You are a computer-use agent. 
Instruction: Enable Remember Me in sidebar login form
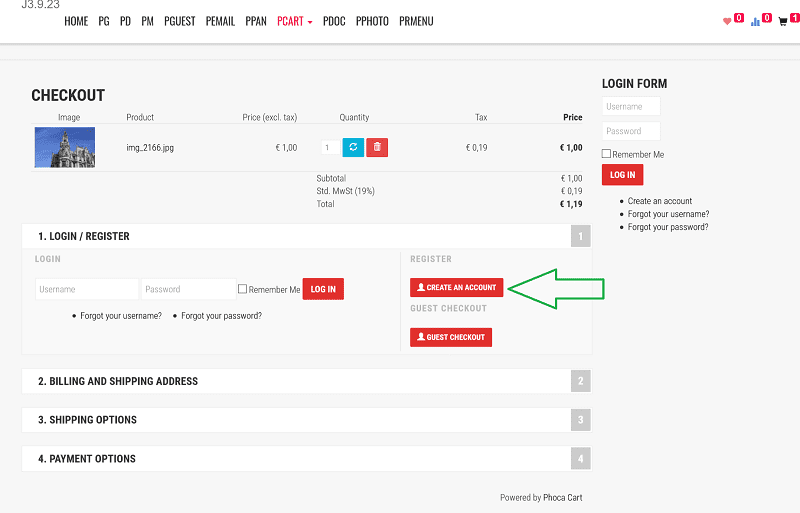[x=607, y=154]
